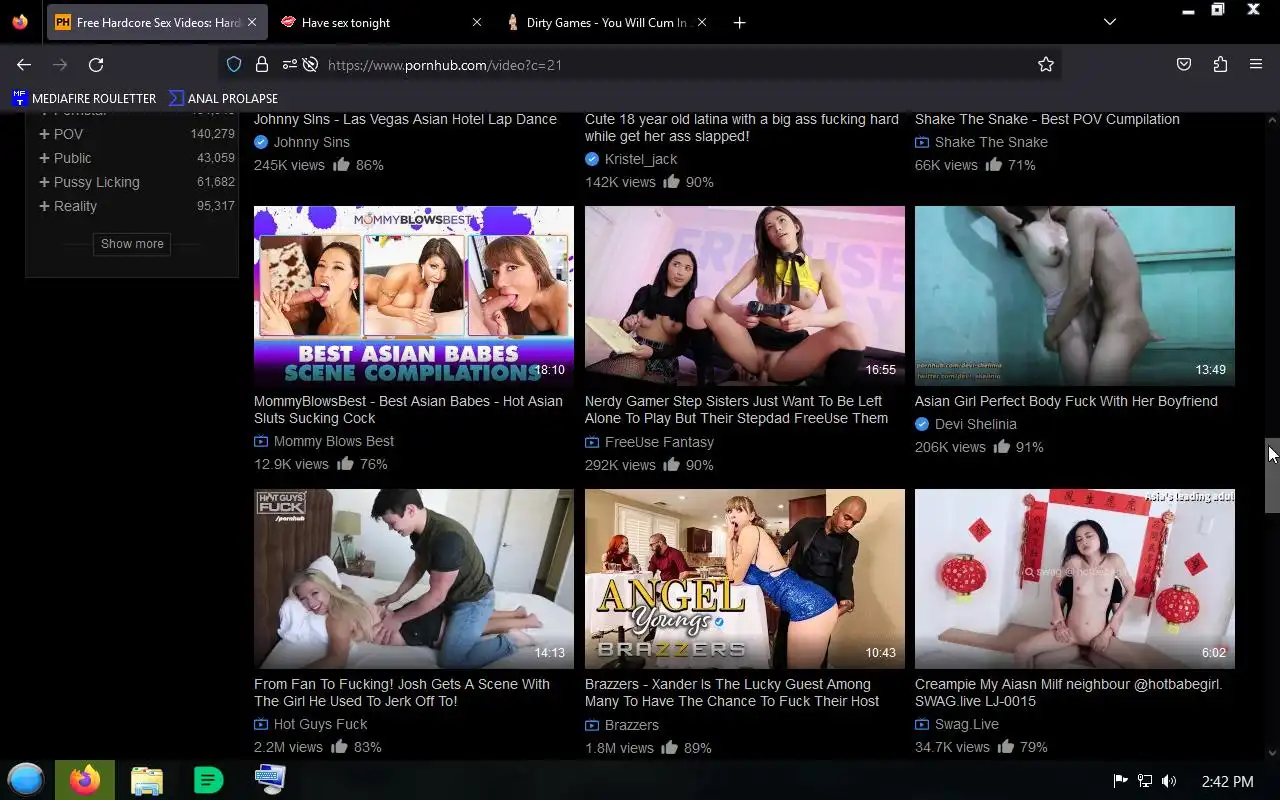This screenshot has height=800, width=1280.
Task: Click thumbs-up icon beside the 79% rating
Action: pos(1006,746)
